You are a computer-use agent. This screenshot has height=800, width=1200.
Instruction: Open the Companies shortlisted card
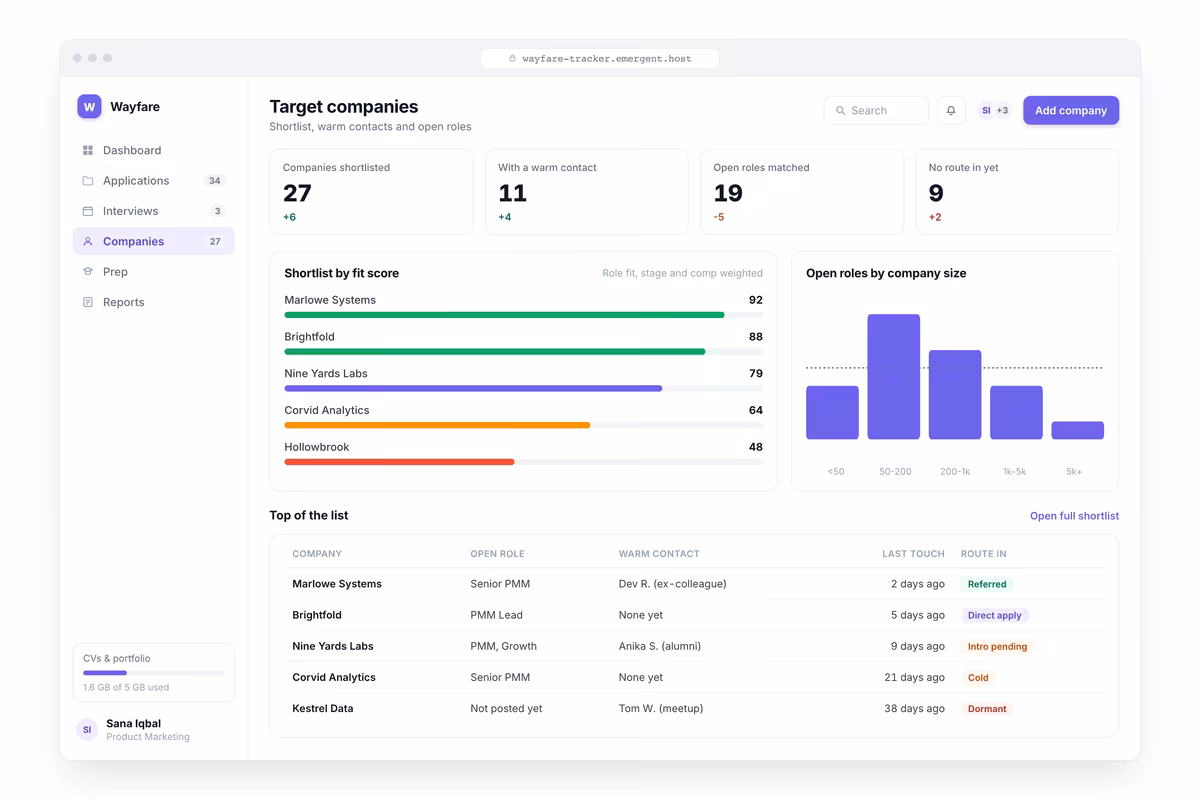click(x=371, y=192)
